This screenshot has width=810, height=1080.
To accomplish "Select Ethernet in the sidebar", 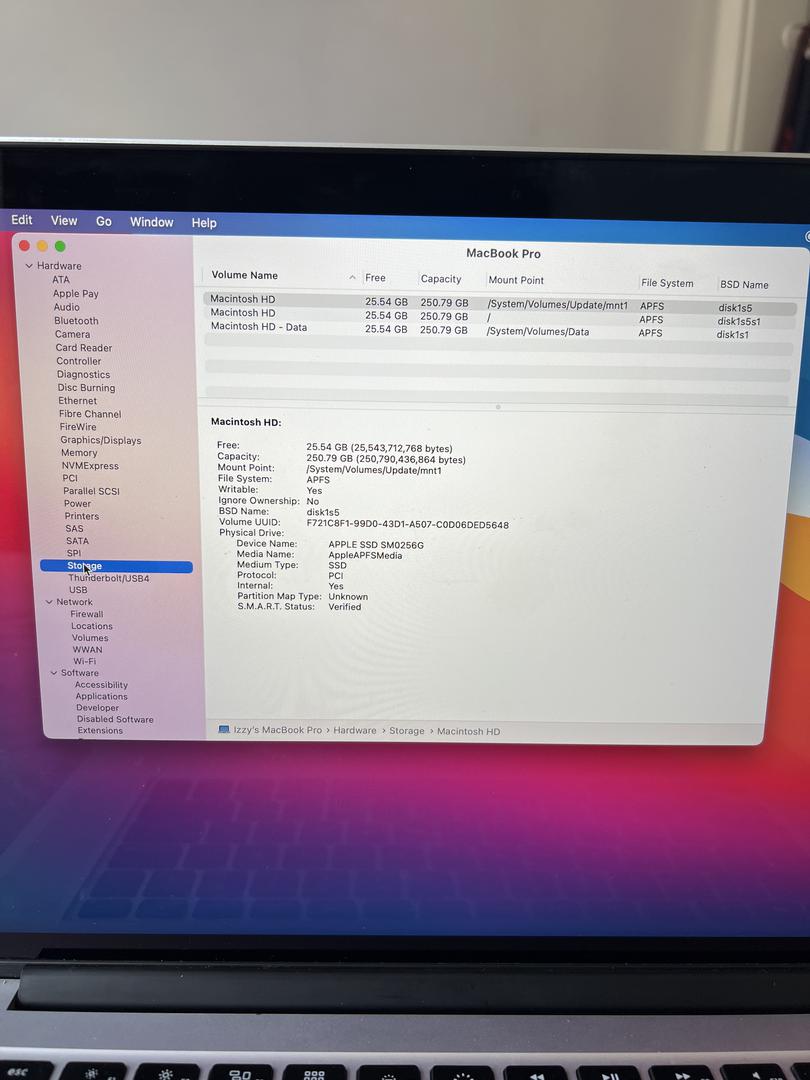I will click(78, 401).
